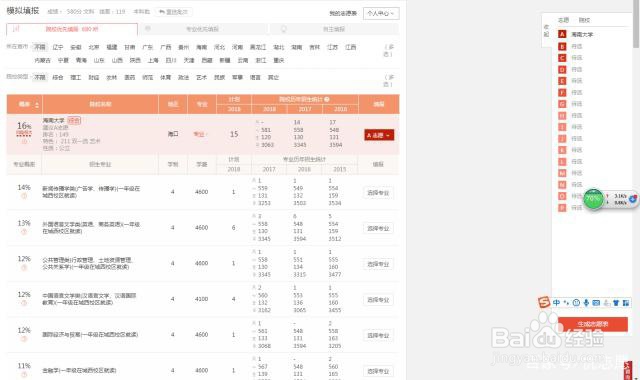Switch to the 院校优先填报 tab

[x=72, y=29]
